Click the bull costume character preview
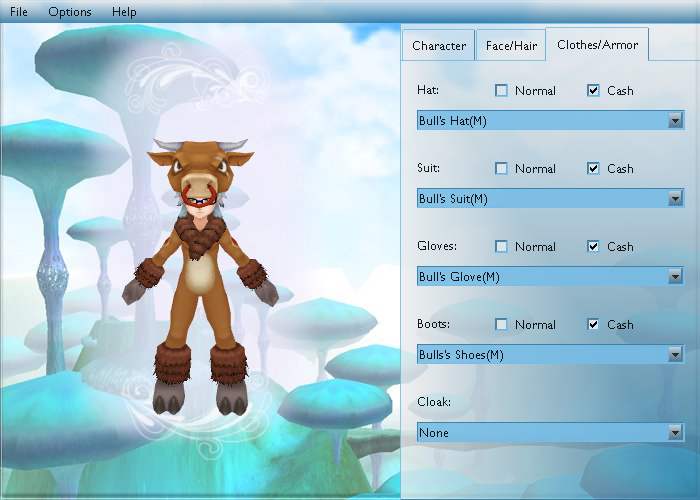Screen dimensions: 700x500 click(x=200, y=277)
